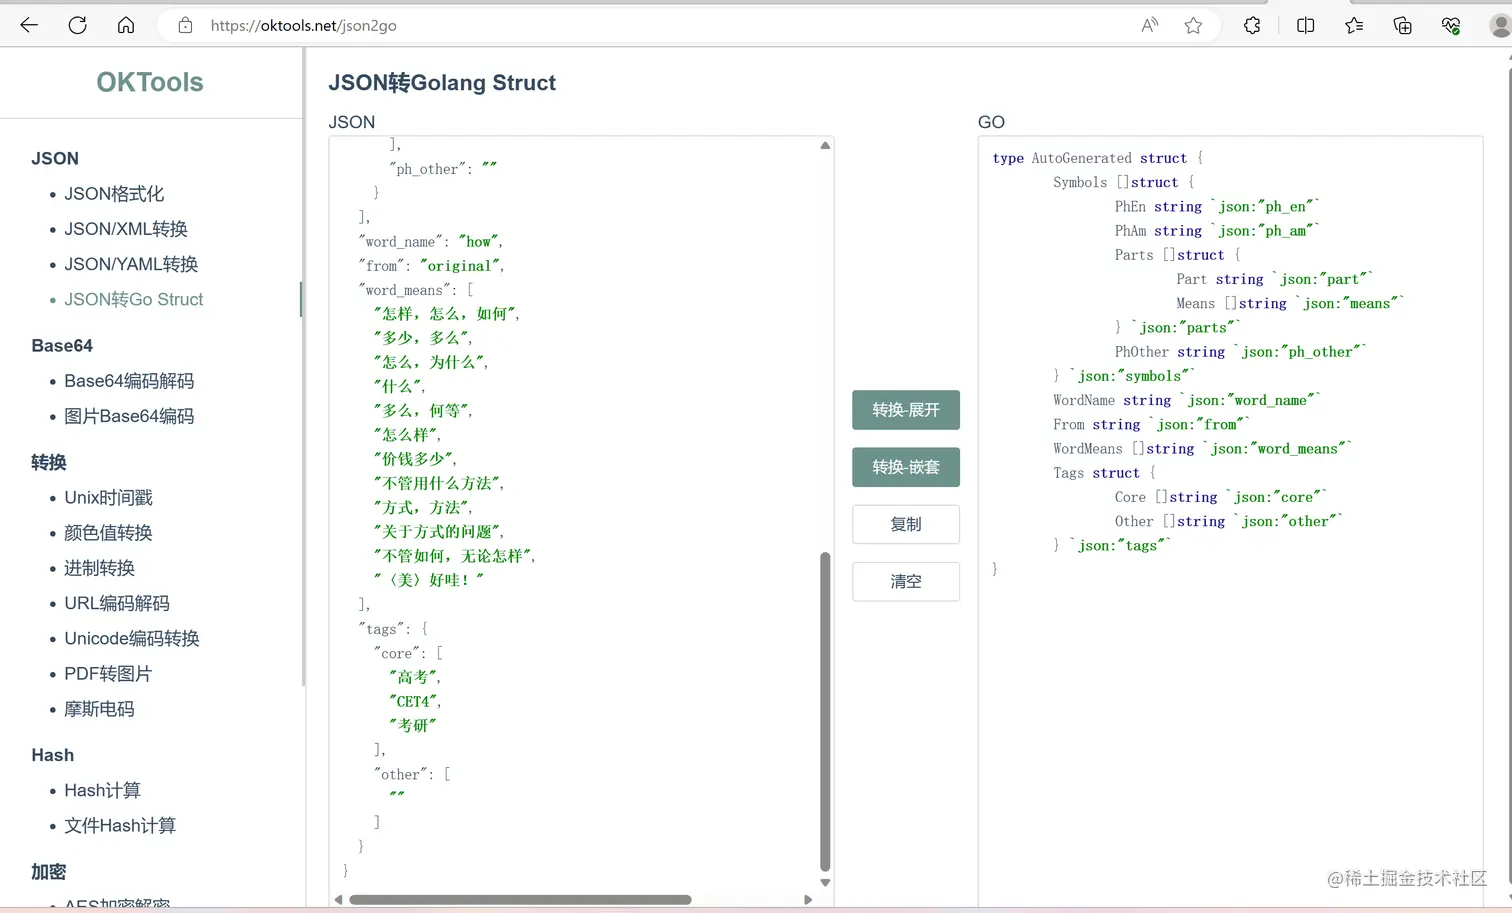1512x913 pixels.
Task: Open Base64编码解码 tool
Action: click(x=129, y=381)
